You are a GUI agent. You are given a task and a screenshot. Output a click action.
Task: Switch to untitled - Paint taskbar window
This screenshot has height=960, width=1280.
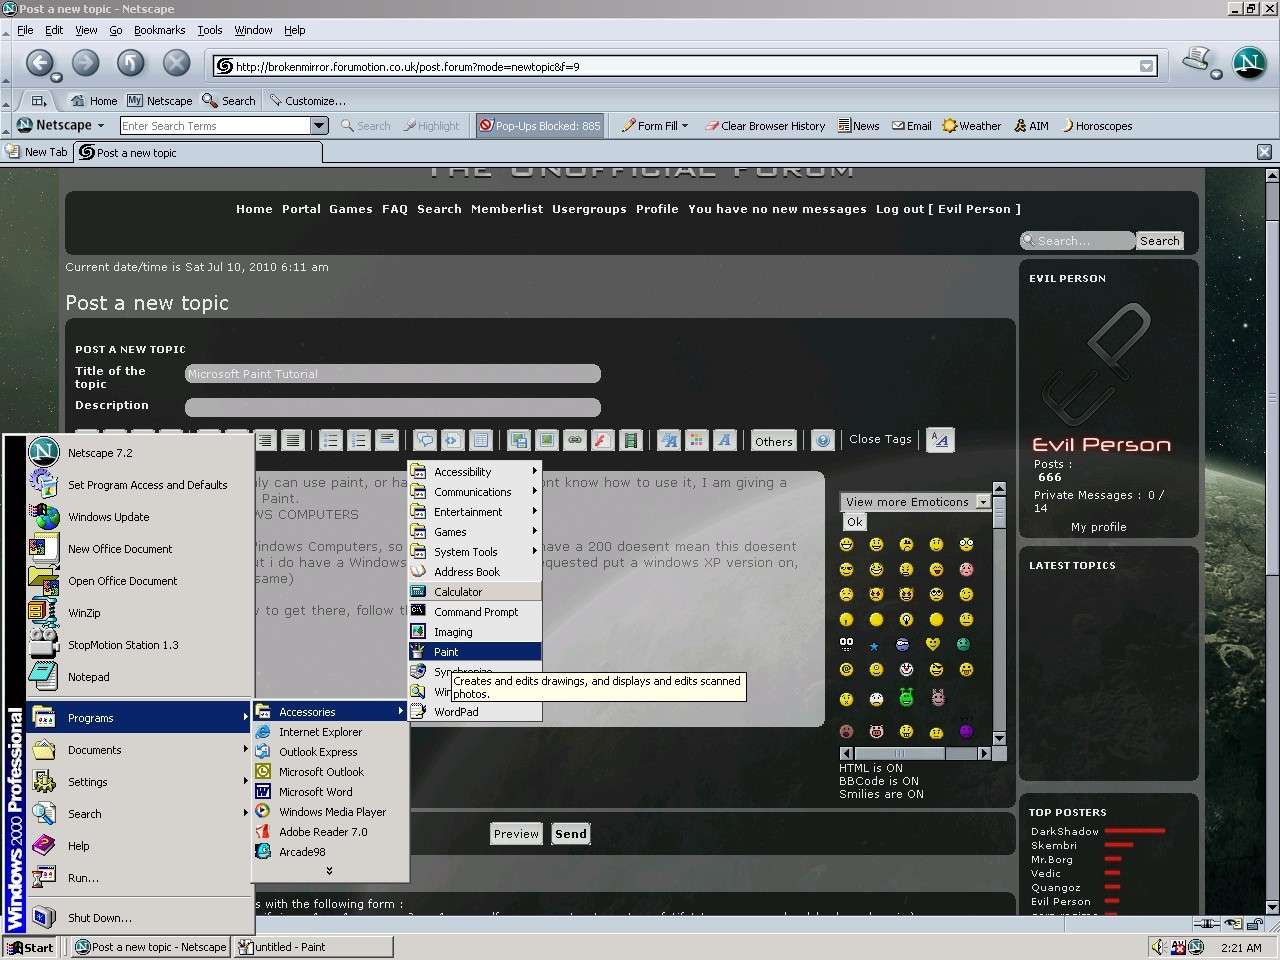pyautogui.click(x=313, y=947)
